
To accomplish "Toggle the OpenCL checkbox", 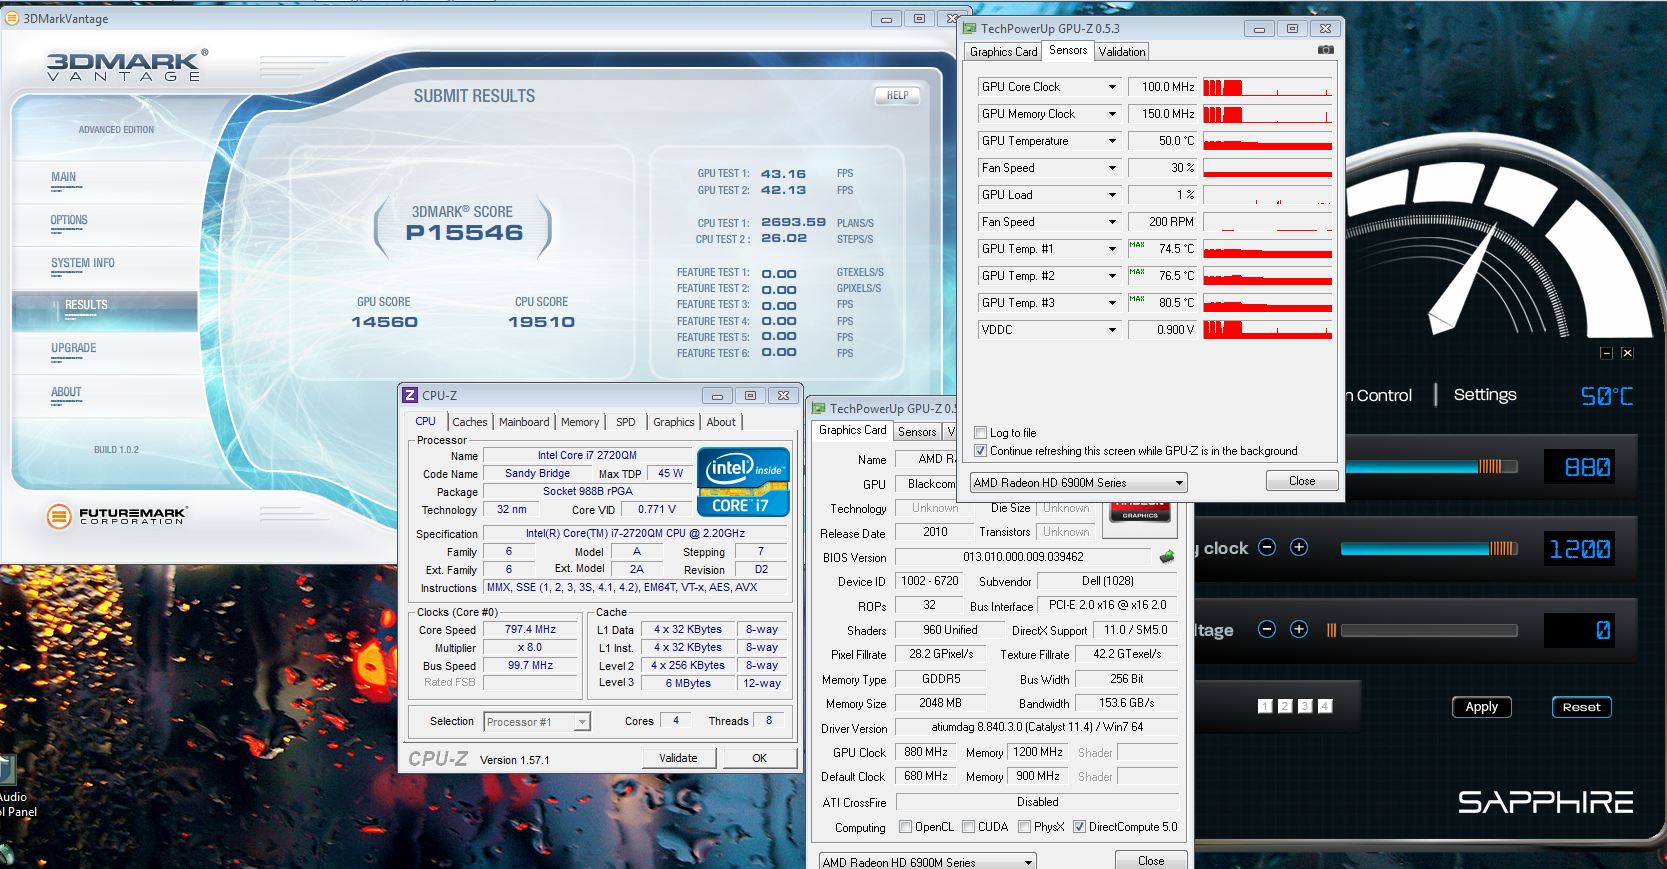I will [x=905, y=827].
